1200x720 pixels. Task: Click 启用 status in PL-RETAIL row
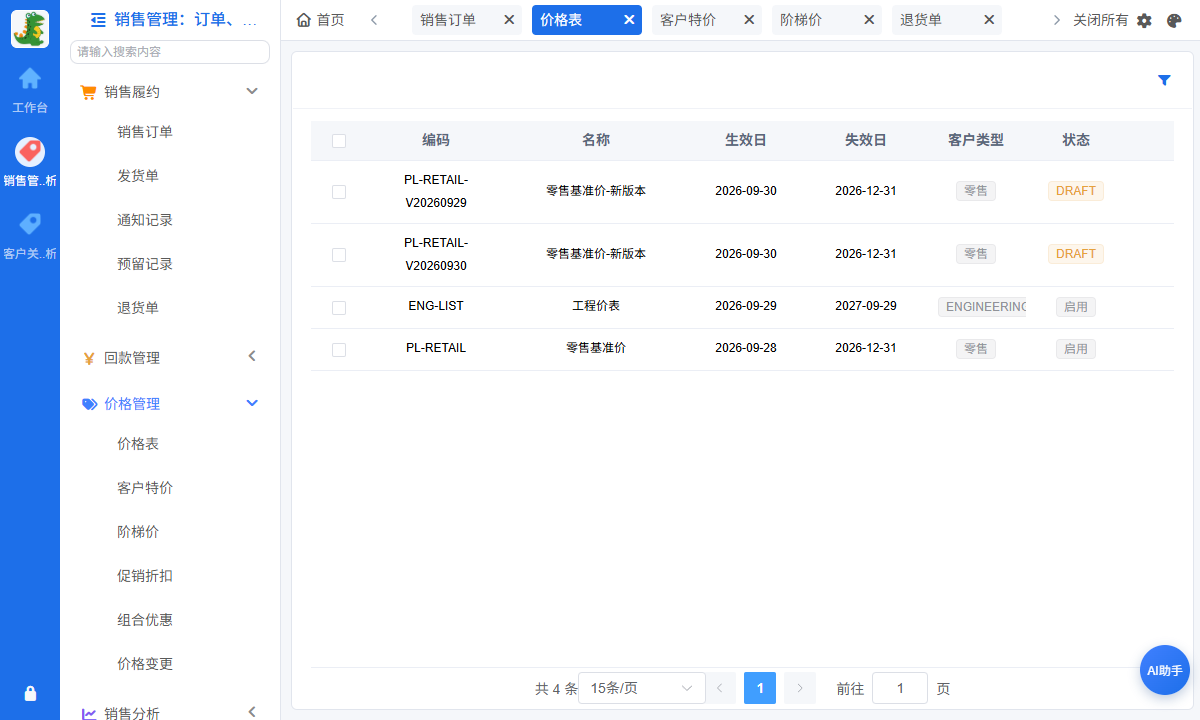[x=1076, y=349]
